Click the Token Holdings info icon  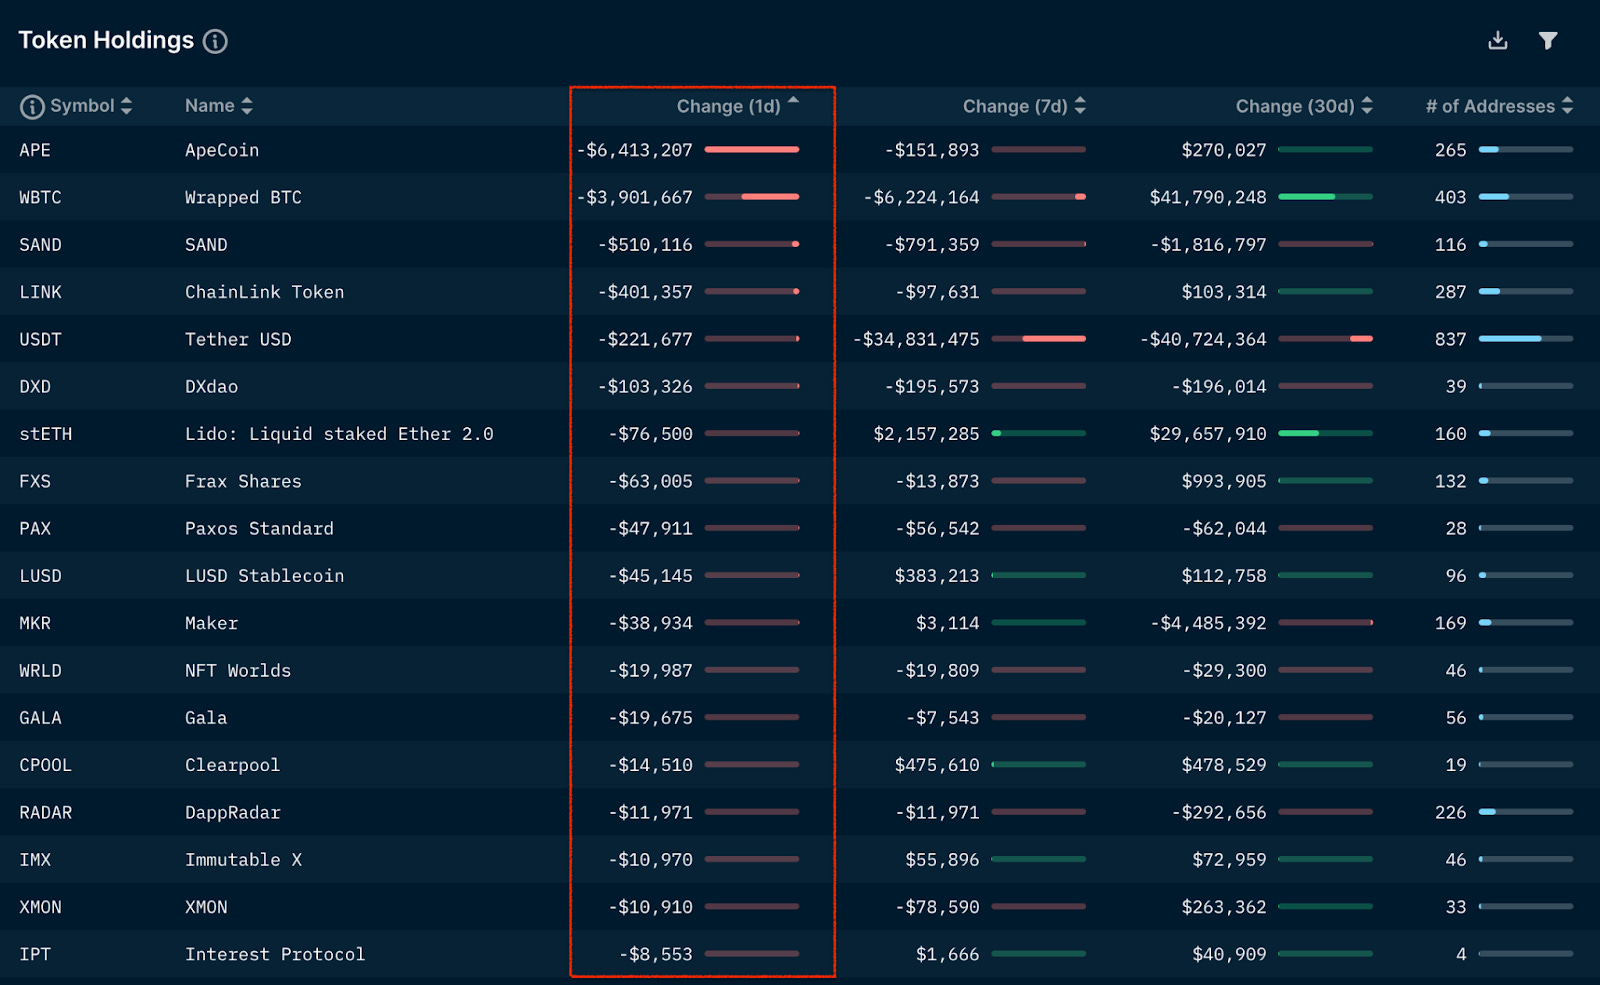(215, 41)
